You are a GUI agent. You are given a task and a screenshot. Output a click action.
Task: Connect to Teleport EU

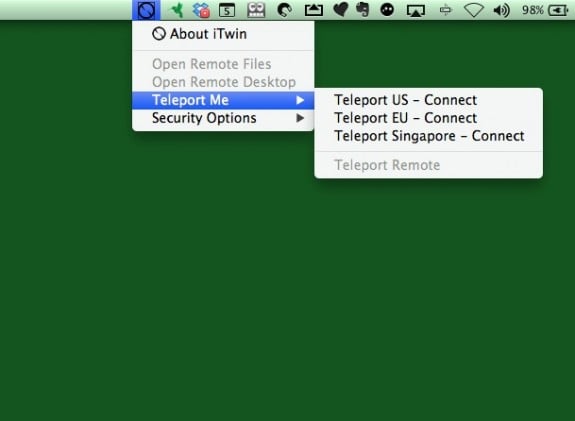tap(428, 118)
